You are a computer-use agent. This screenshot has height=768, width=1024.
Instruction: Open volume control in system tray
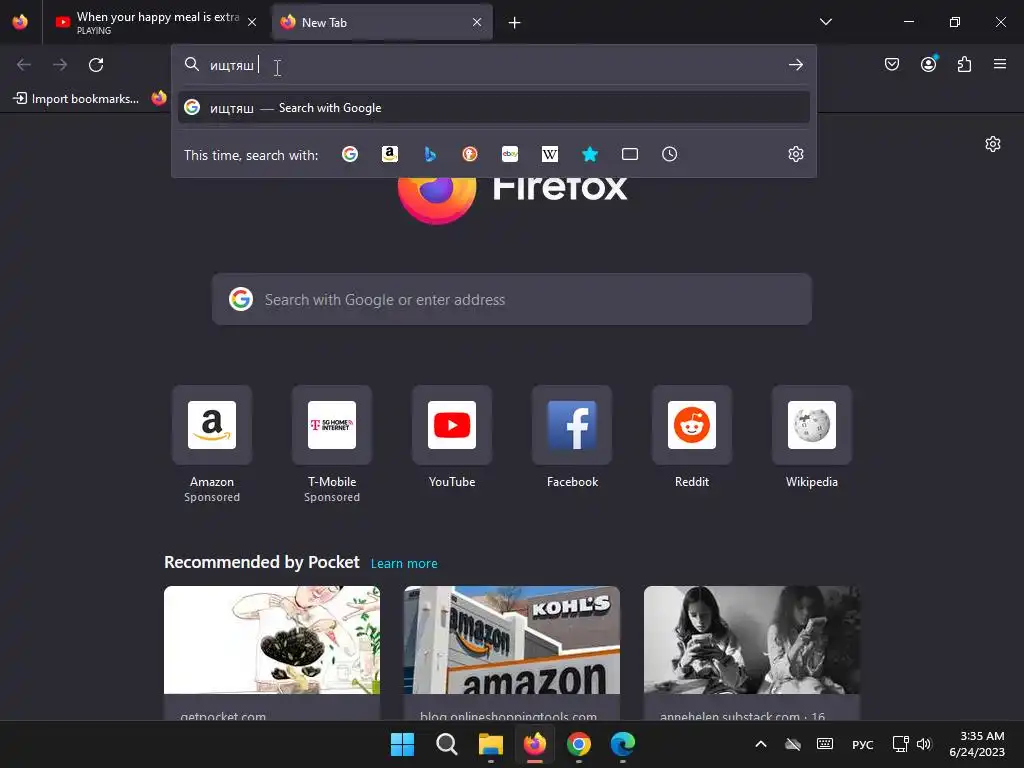click(924, 744)
